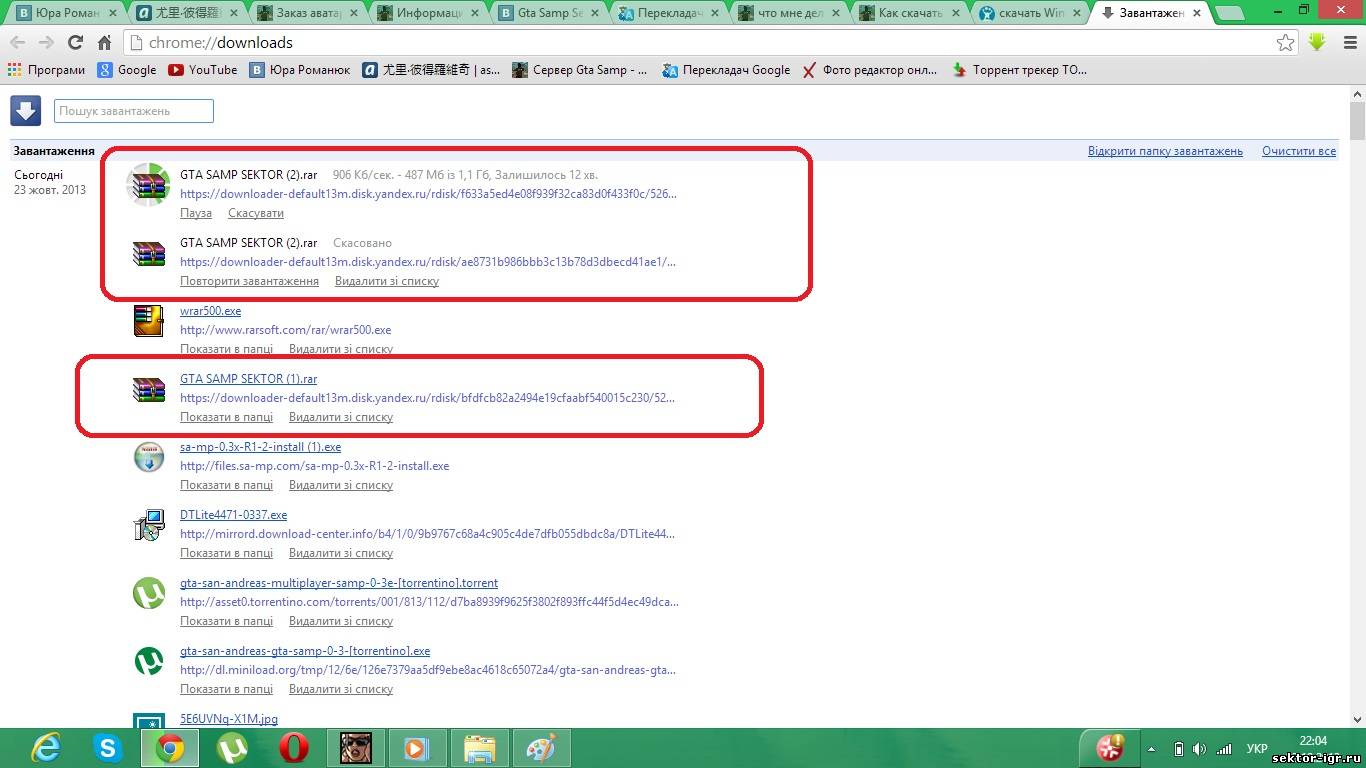Open the Перекладач Google bookmark

[x=726, y=70]
